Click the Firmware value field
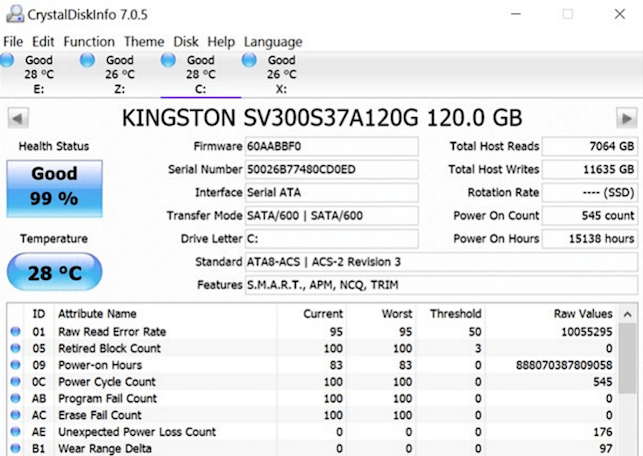643x456 pixels. coord(331,147)
